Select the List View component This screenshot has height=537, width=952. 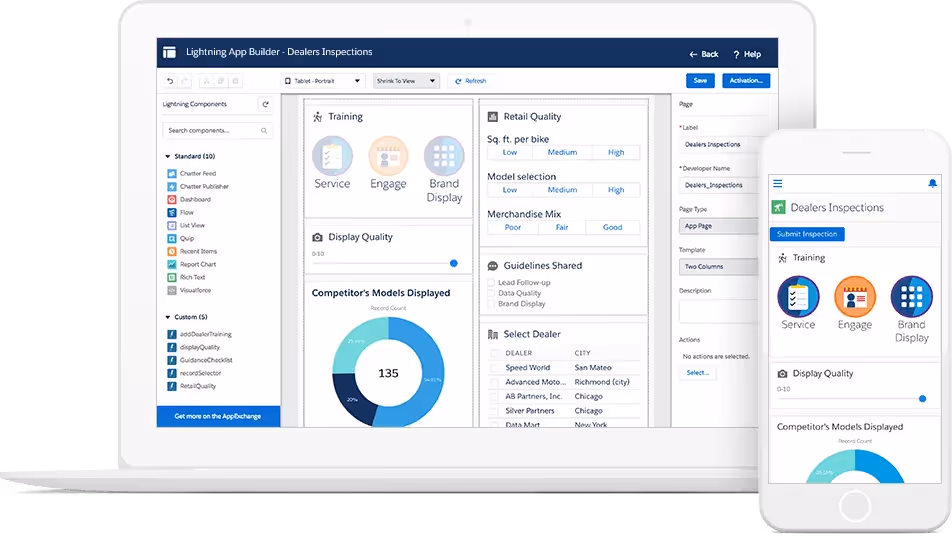[186, 225]
